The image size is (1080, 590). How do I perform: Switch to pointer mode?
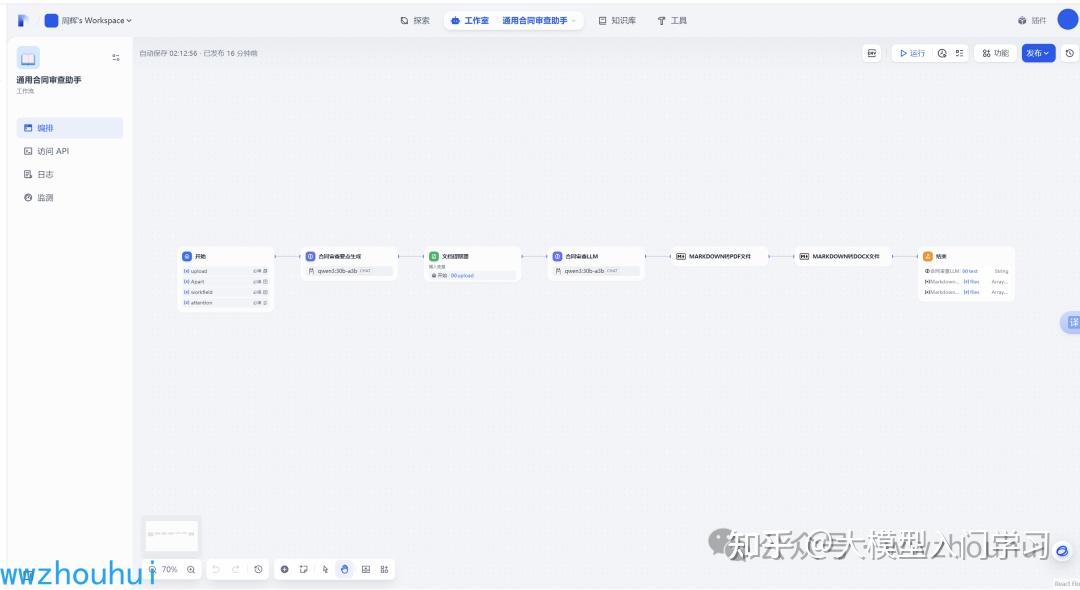[x=325, y=569]
